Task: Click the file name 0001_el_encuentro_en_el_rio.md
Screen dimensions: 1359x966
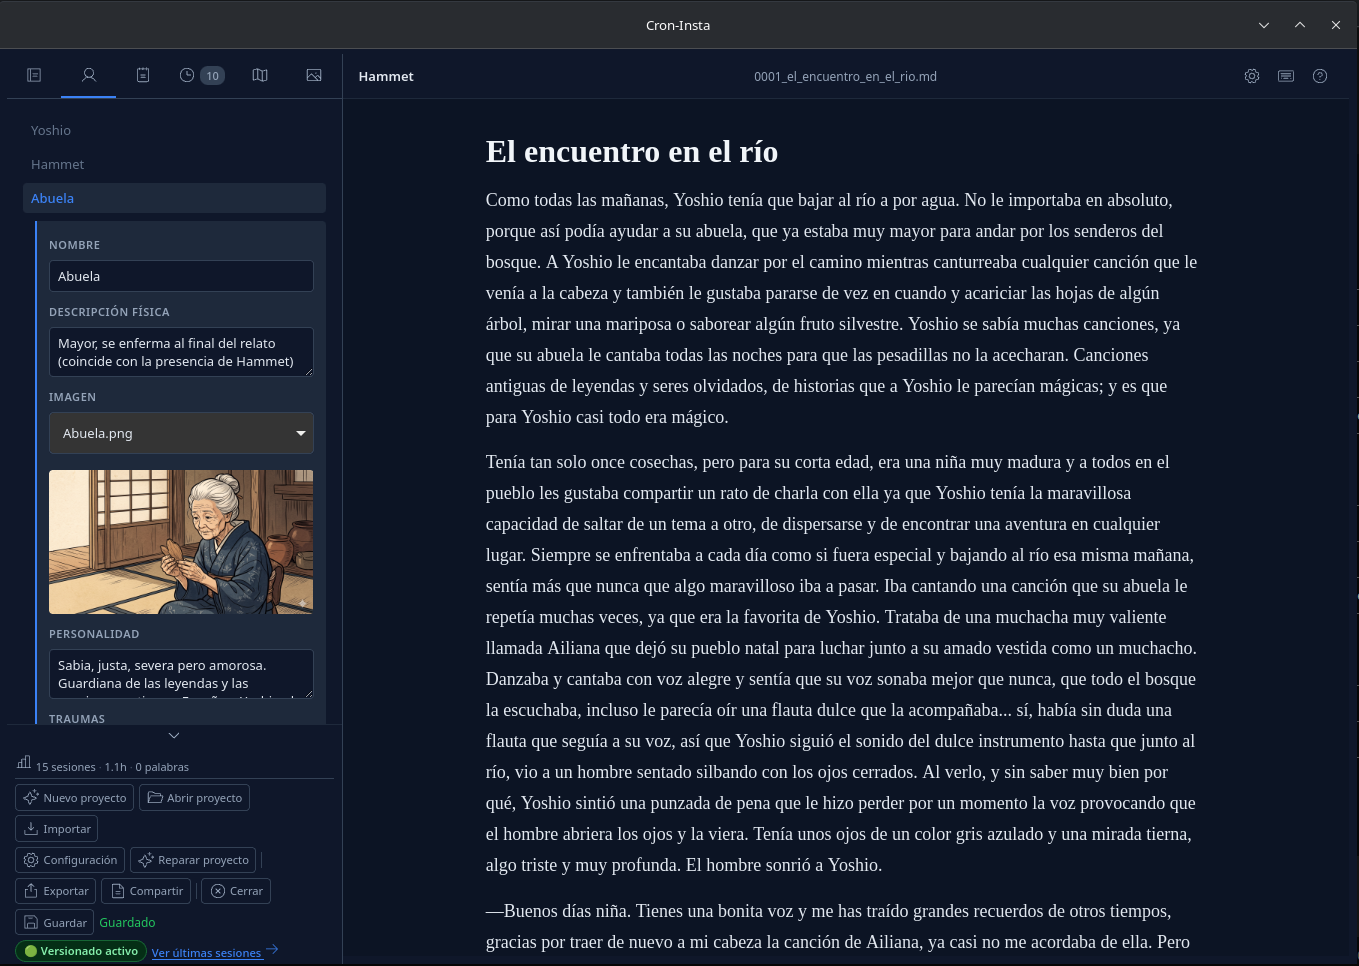Action: pos(845,76)
